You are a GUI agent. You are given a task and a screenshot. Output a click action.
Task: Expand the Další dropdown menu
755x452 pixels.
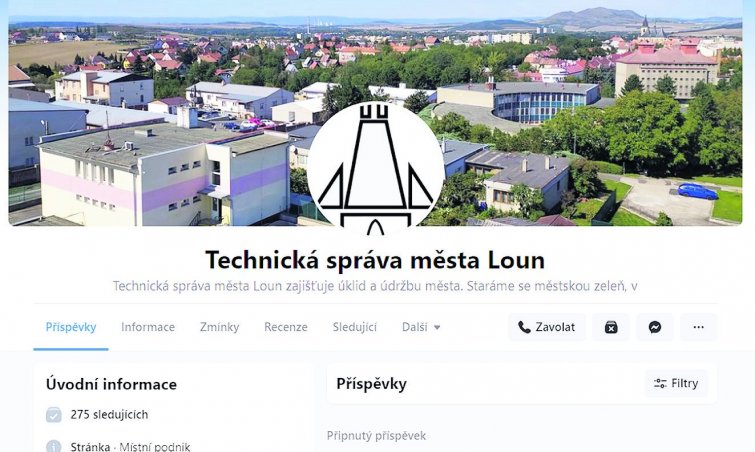pos(421,327)
